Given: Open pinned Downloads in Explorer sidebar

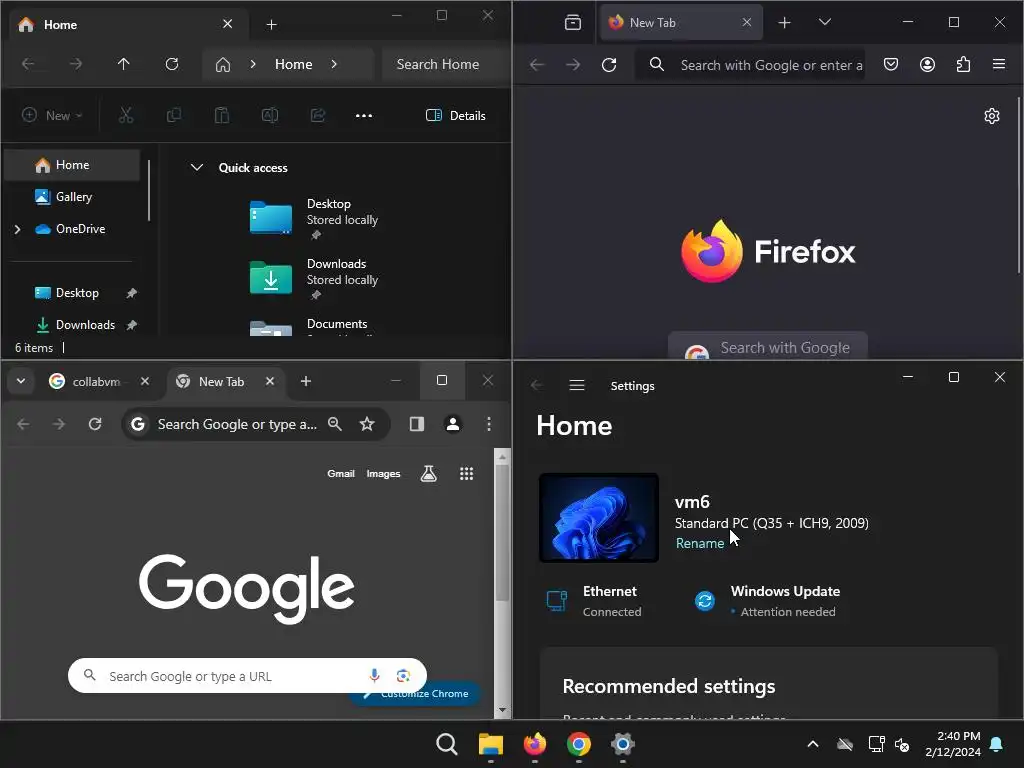Looking at the screenshot, I should [x=72, y=325].
